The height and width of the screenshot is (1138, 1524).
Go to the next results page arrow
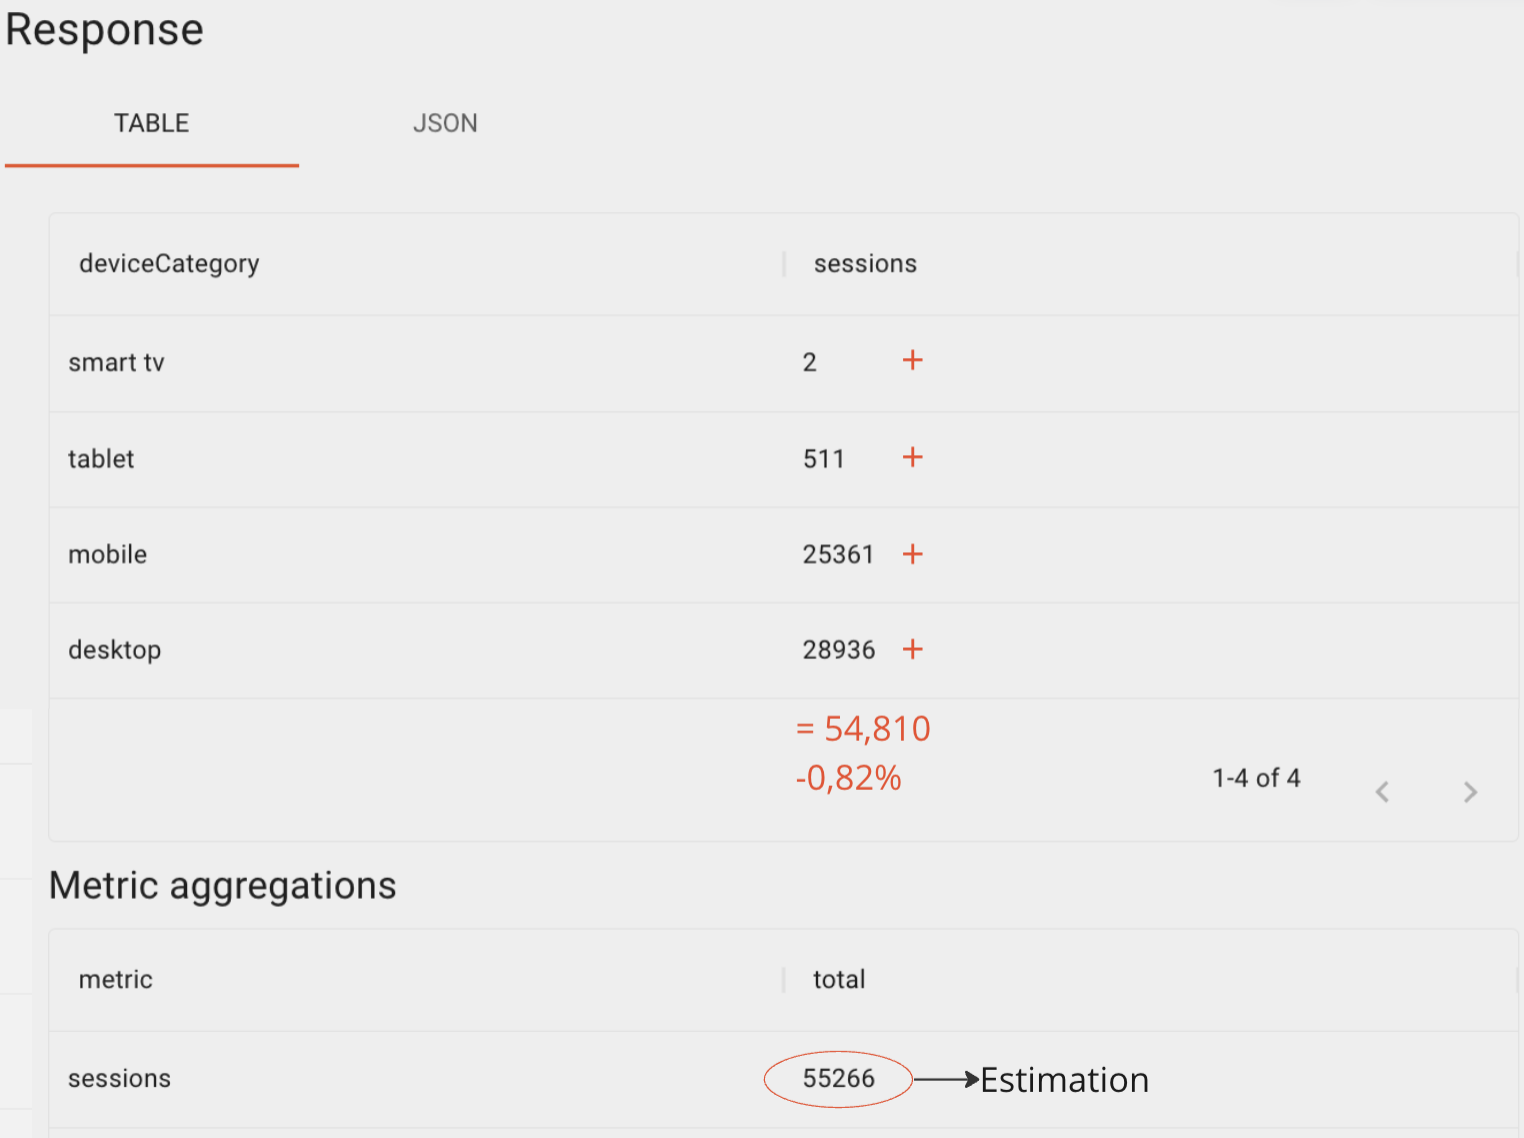(1470, 792)
